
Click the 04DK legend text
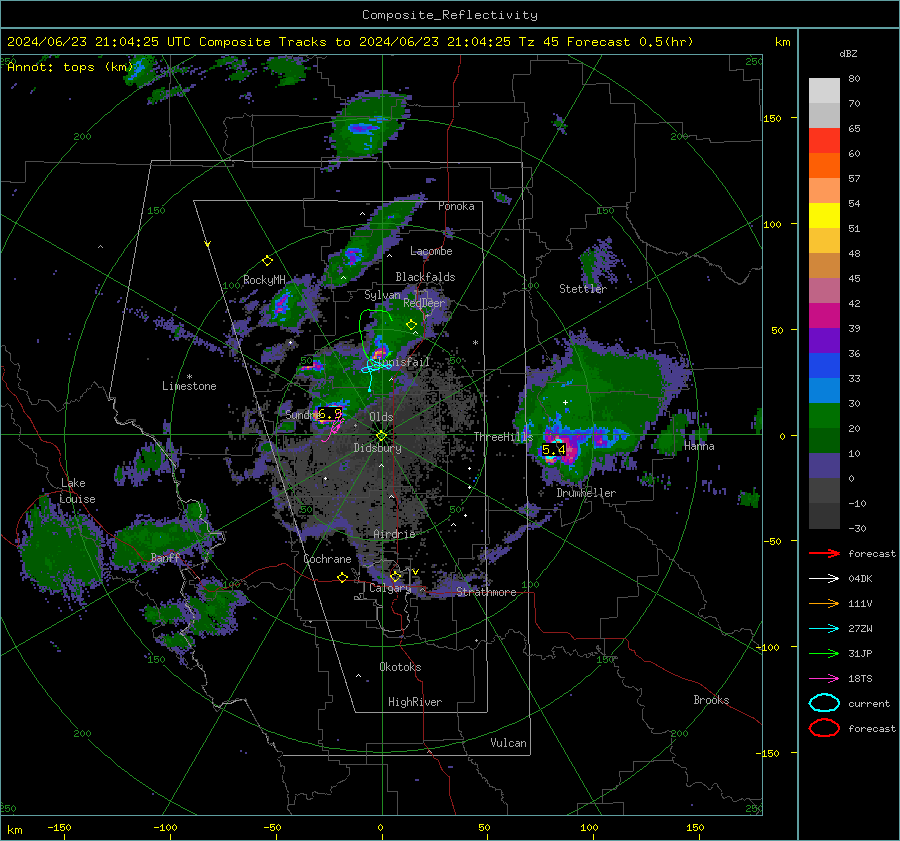[x=860, y=579]
